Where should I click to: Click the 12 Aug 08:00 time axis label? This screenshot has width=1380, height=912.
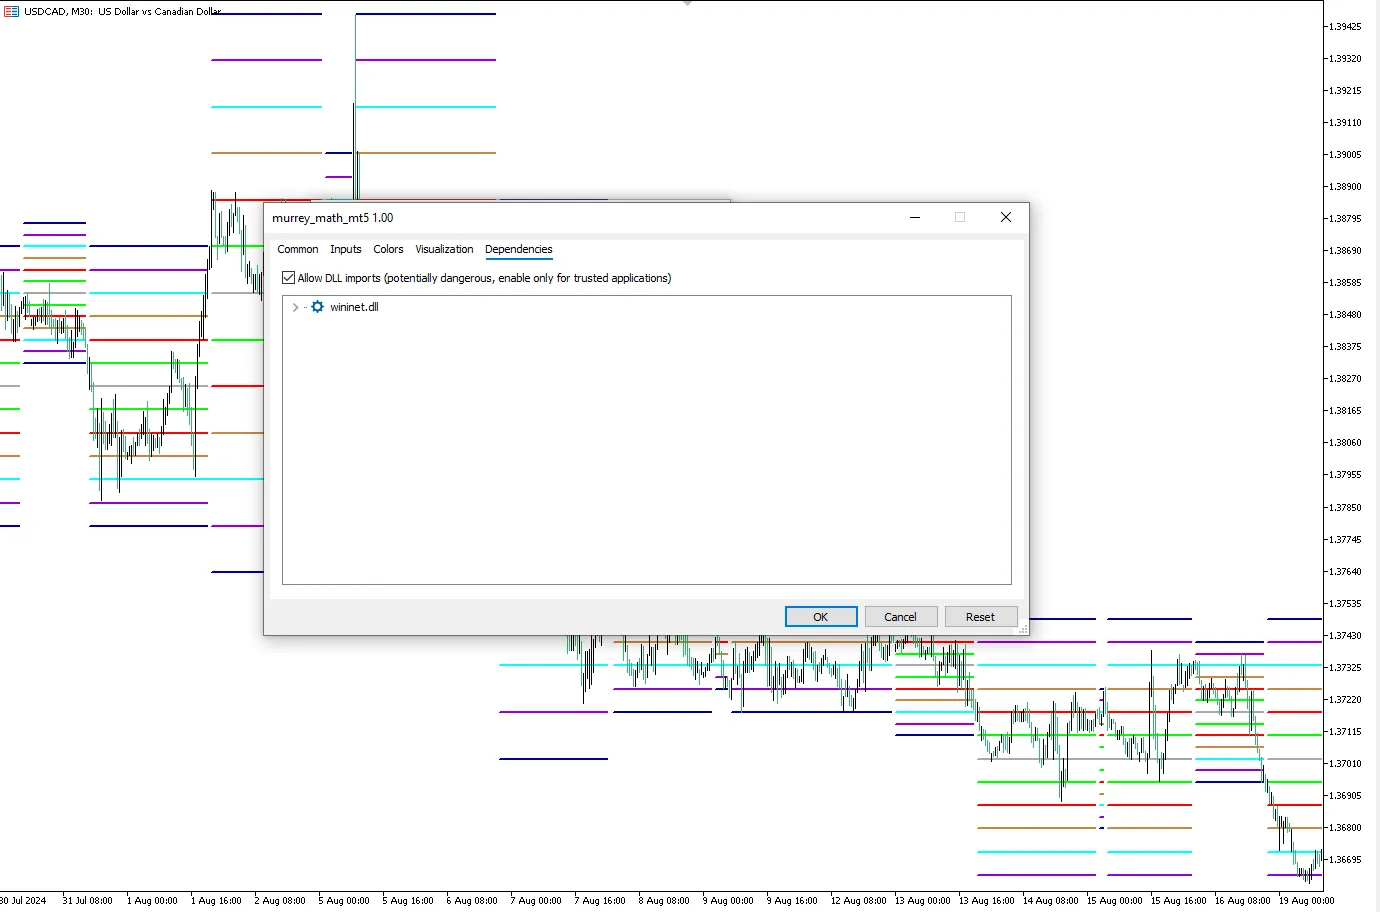pyautogui.click(x=858, y=900)
